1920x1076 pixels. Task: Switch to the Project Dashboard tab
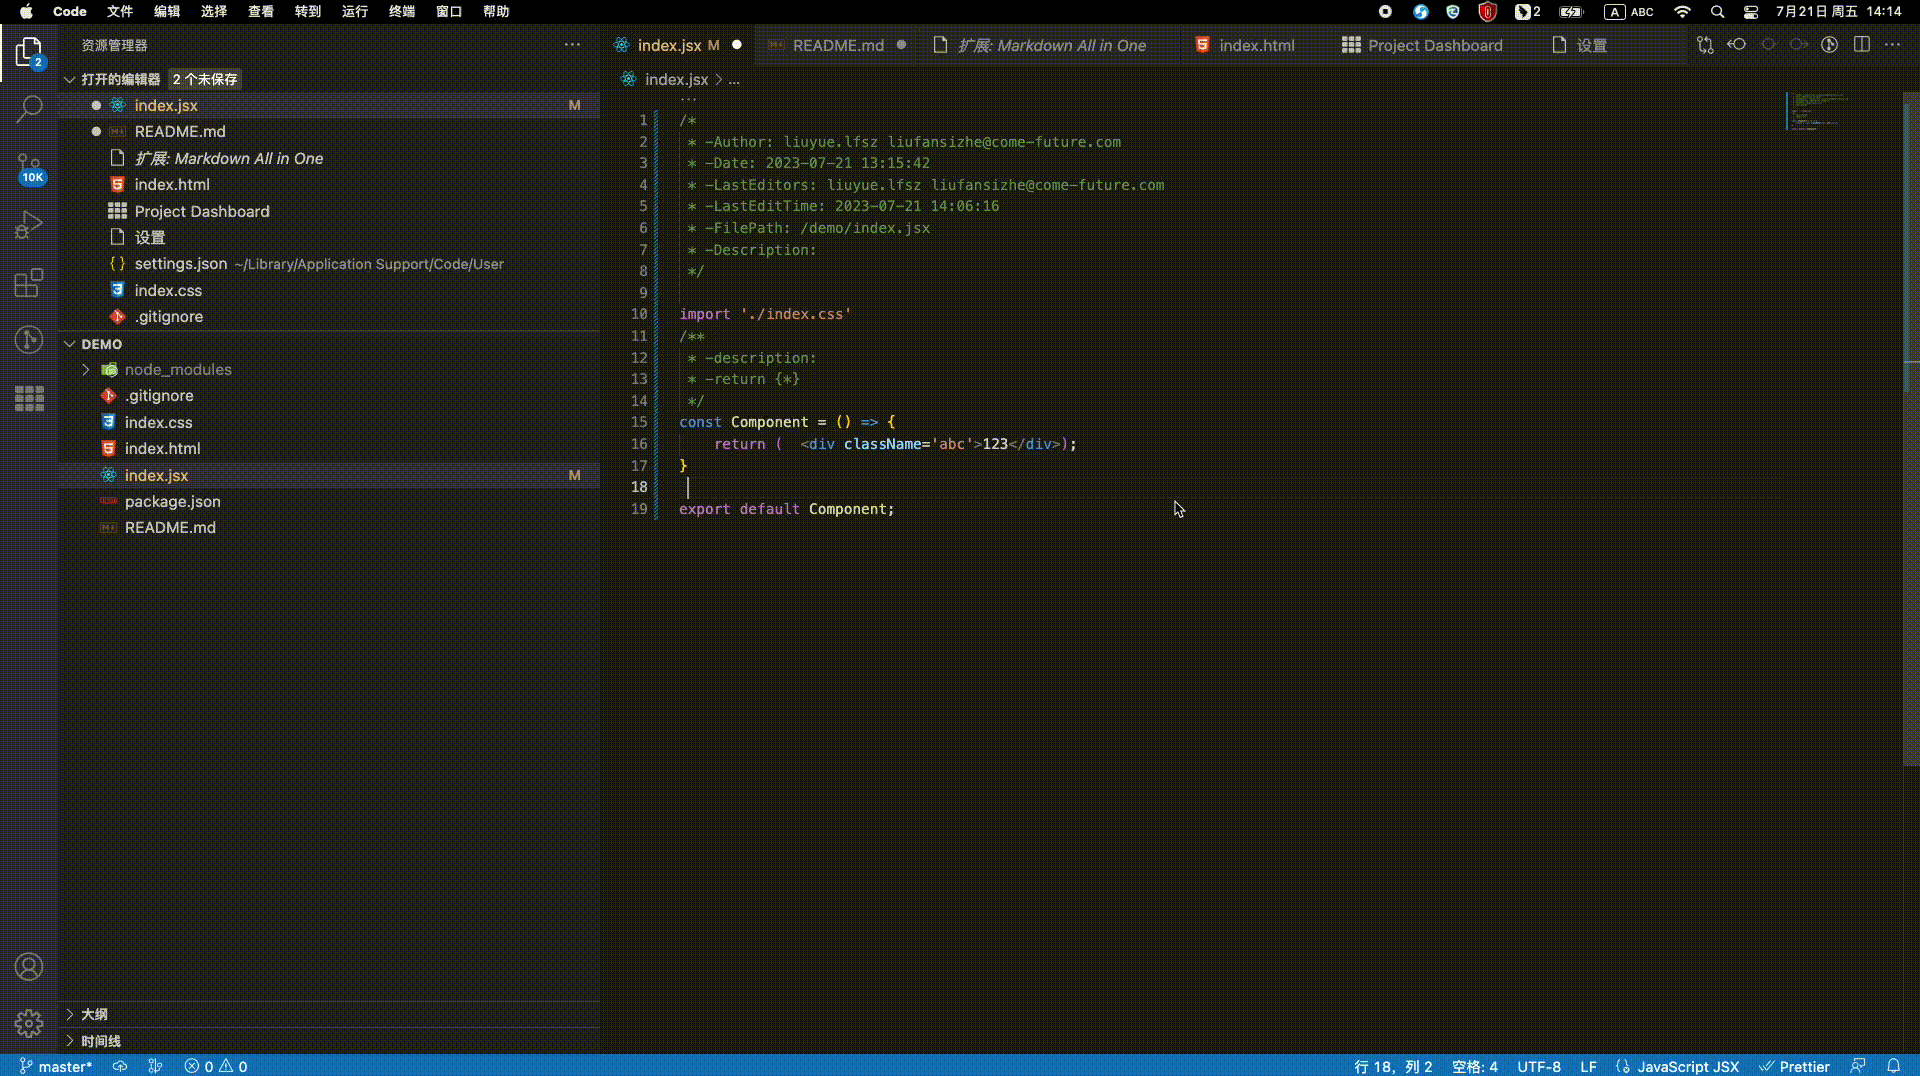pyautogui.click(x=1434, y=45)
